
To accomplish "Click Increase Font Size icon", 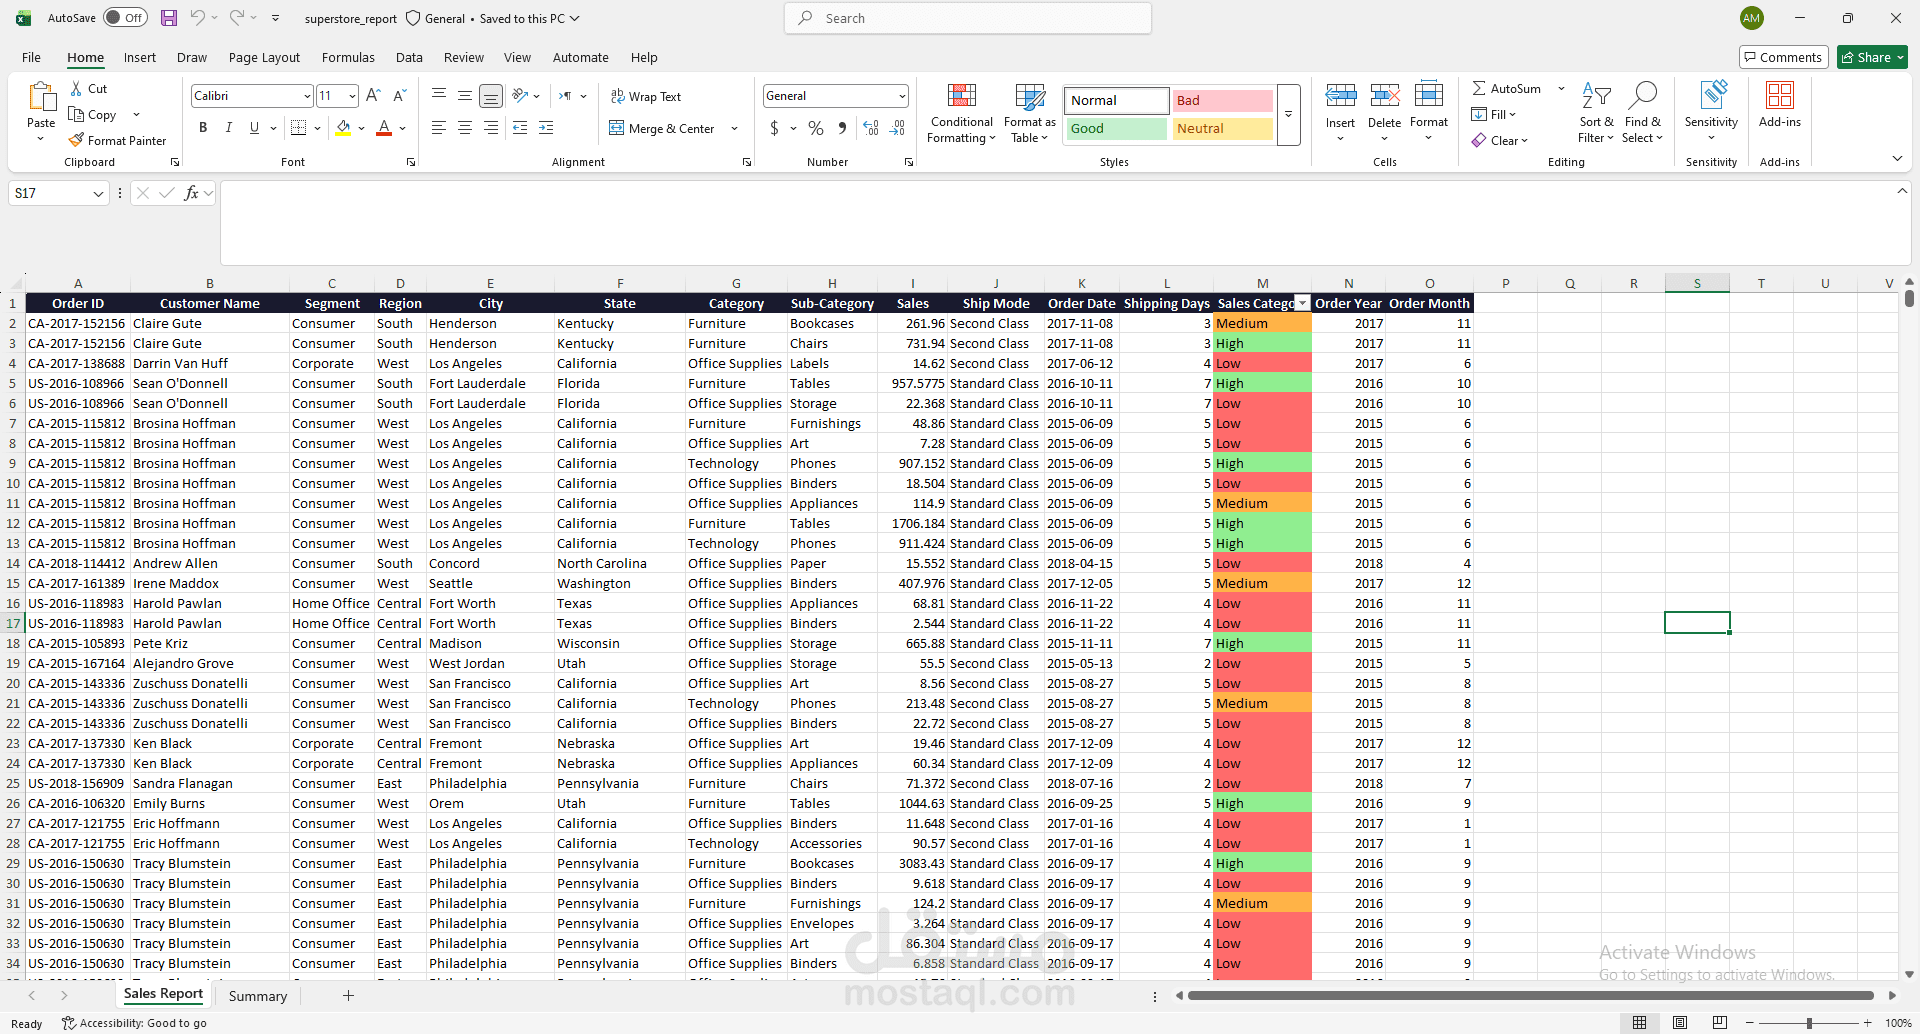I will coord(373,96).
